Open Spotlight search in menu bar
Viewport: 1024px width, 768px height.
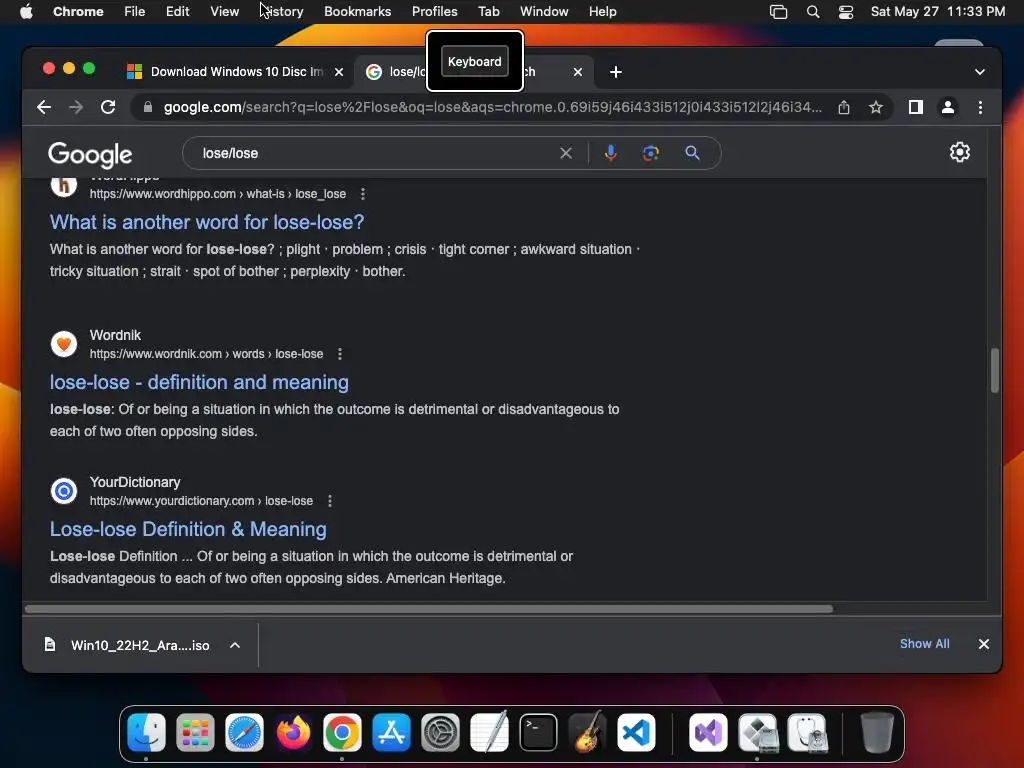tap(812, 11)
